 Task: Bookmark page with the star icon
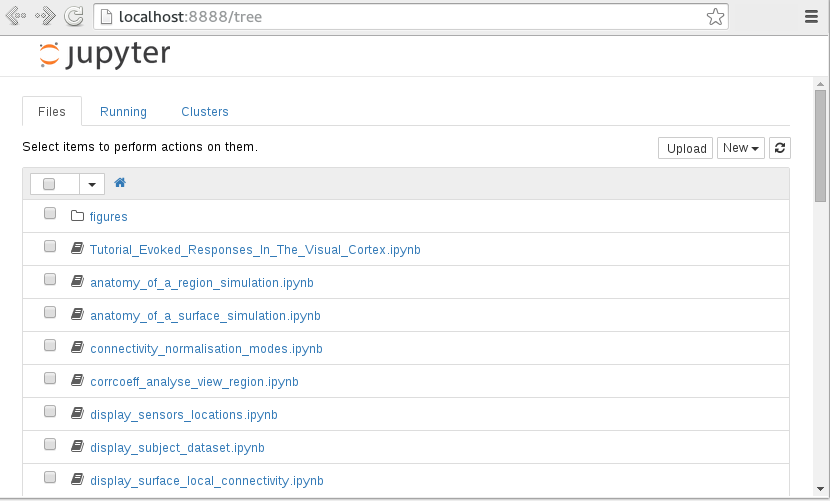tap(715, 16)
